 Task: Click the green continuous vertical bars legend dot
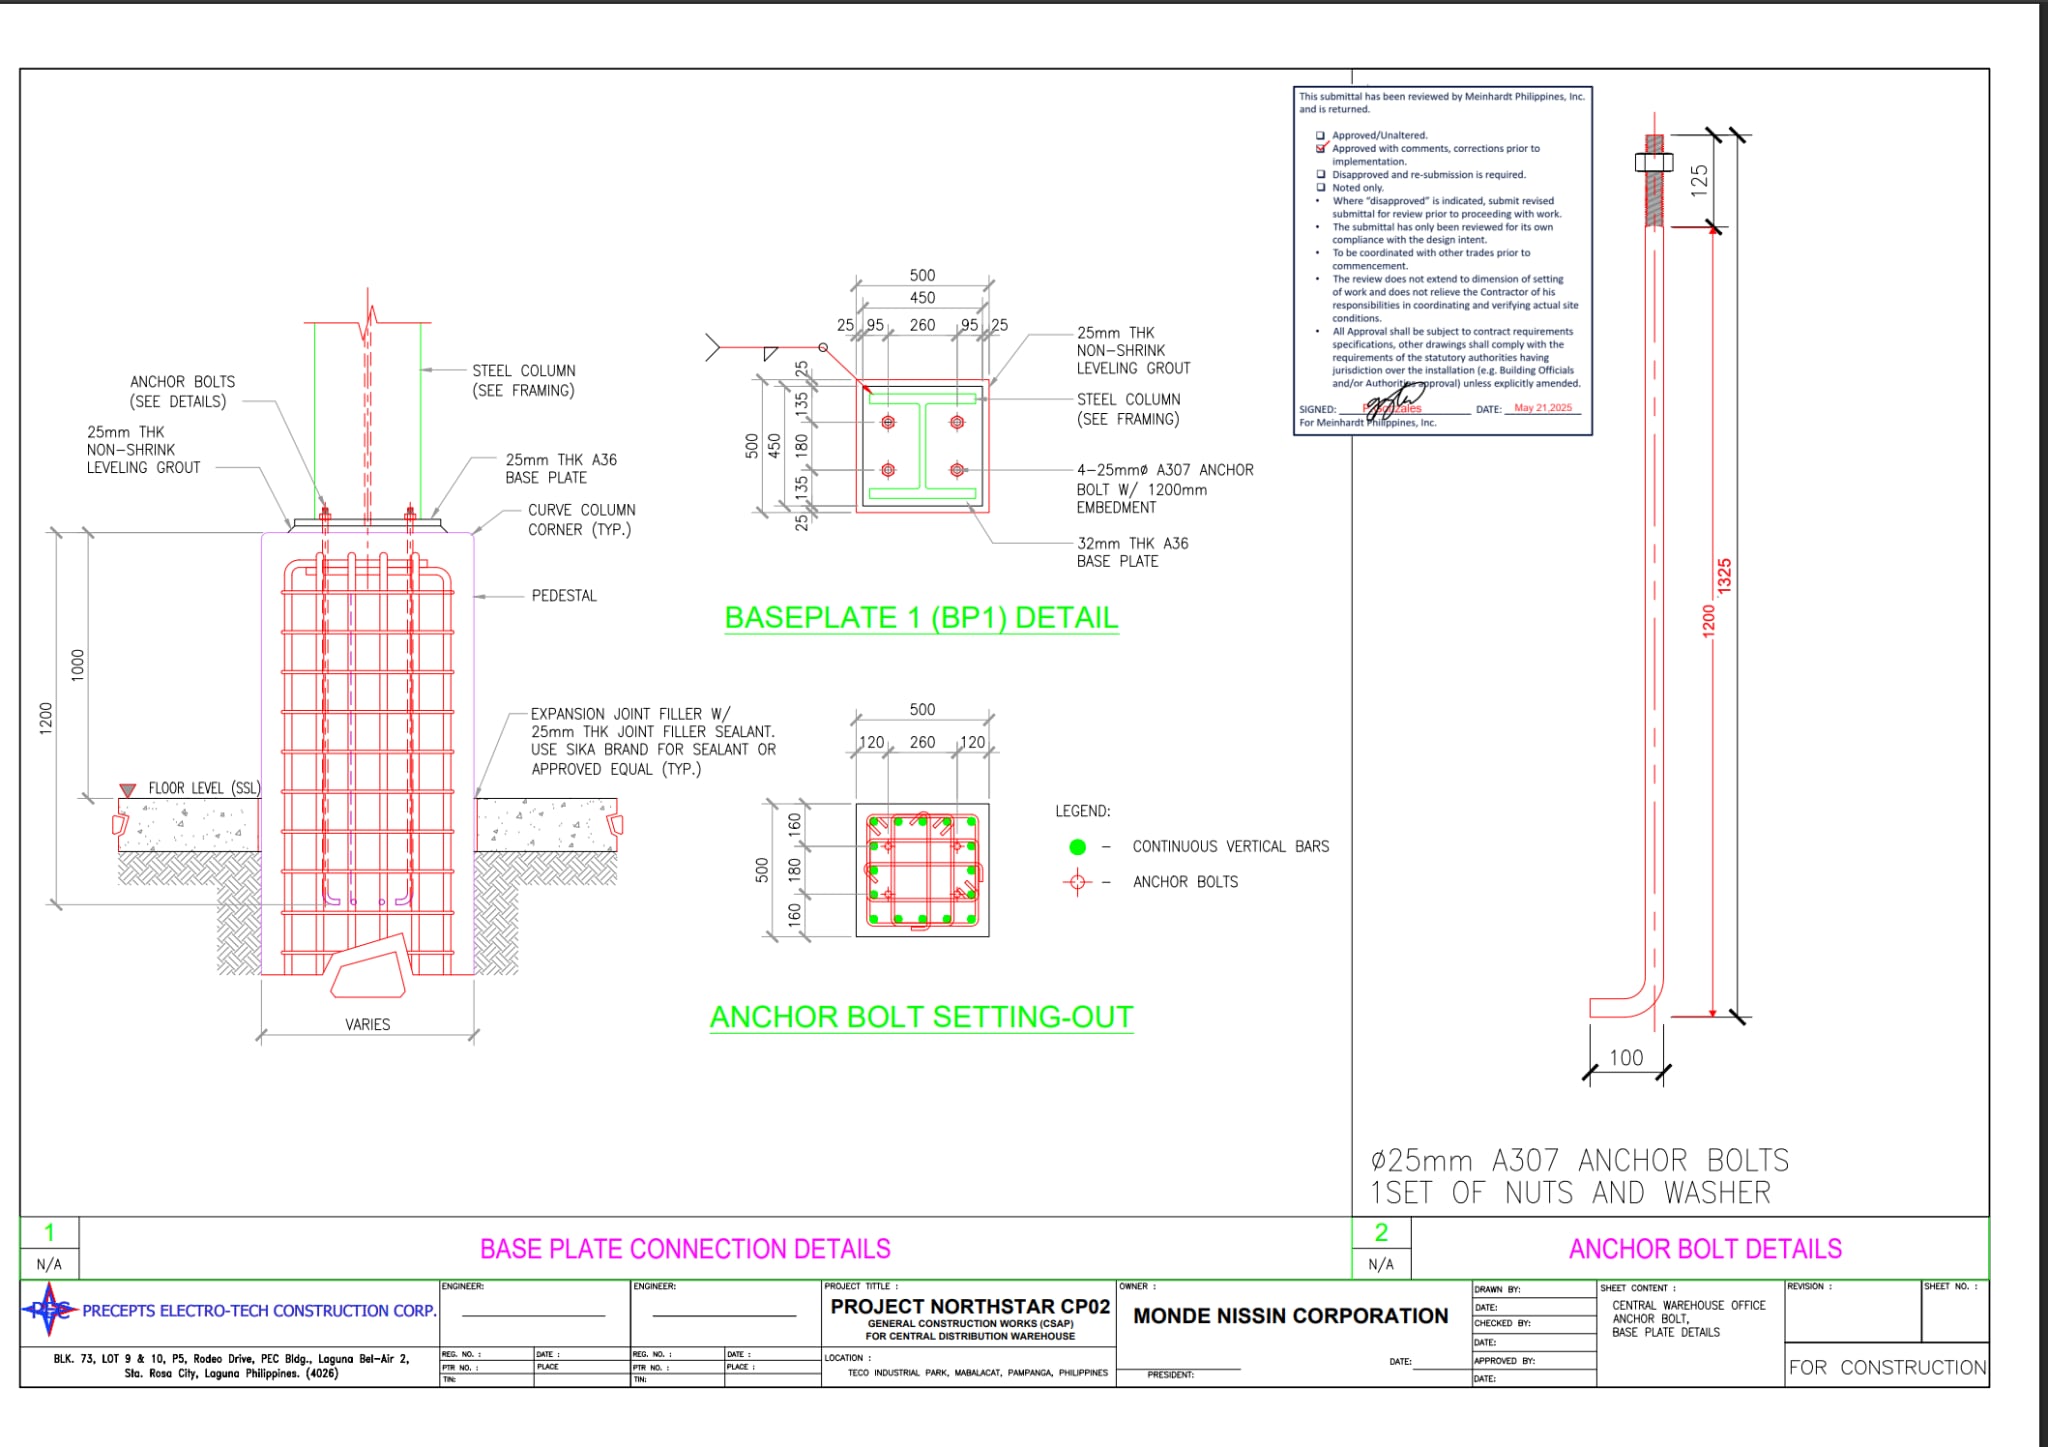click(x=1077, y=847)
